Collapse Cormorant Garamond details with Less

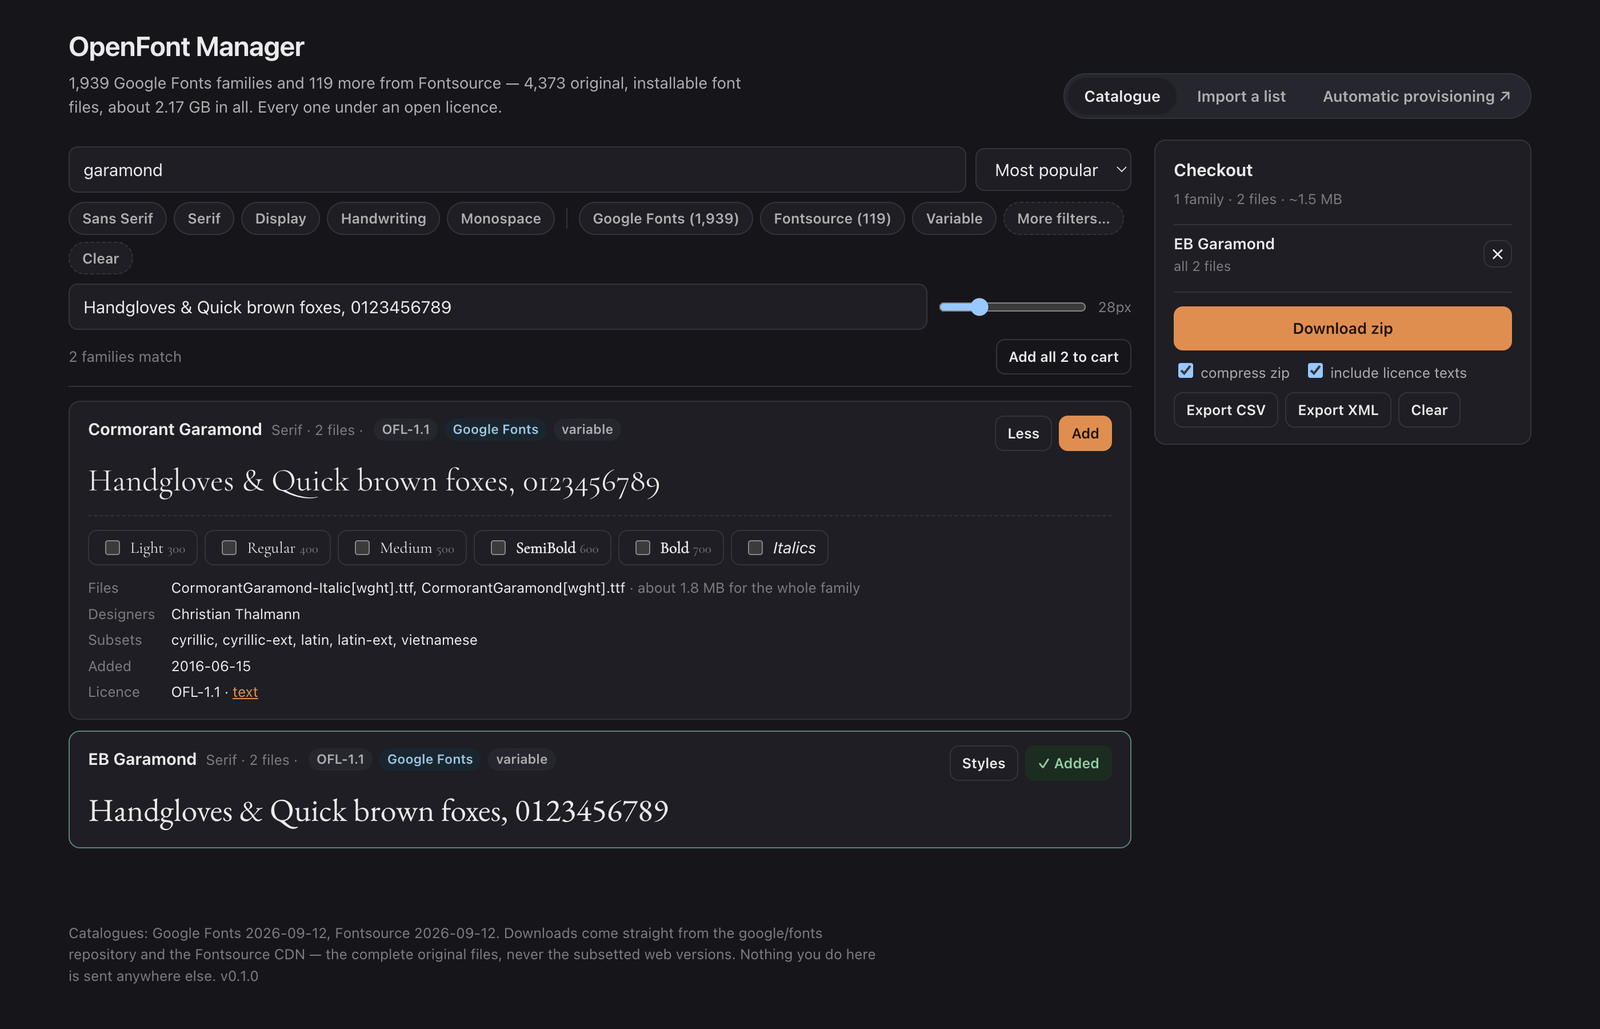[x=1023, y=433]
